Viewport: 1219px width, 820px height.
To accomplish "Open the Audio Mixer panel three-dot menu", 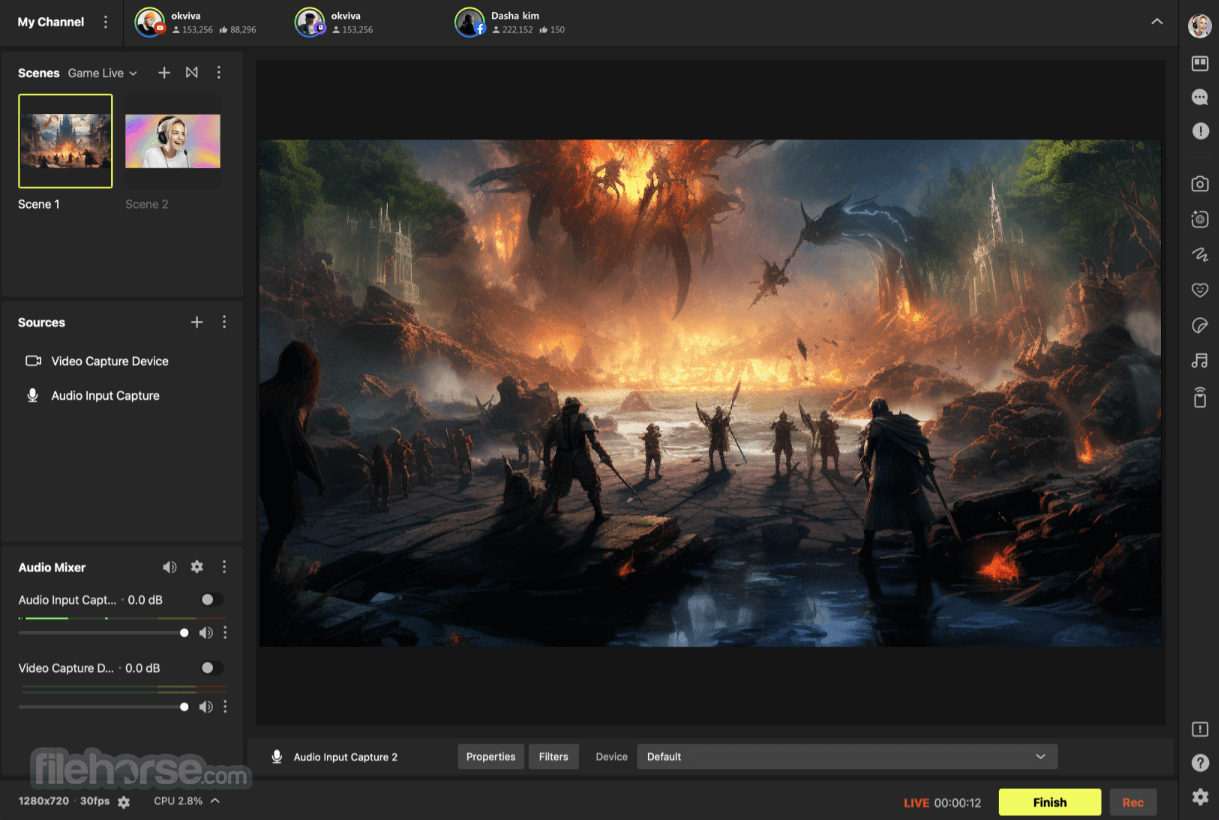I will [224, 567].
